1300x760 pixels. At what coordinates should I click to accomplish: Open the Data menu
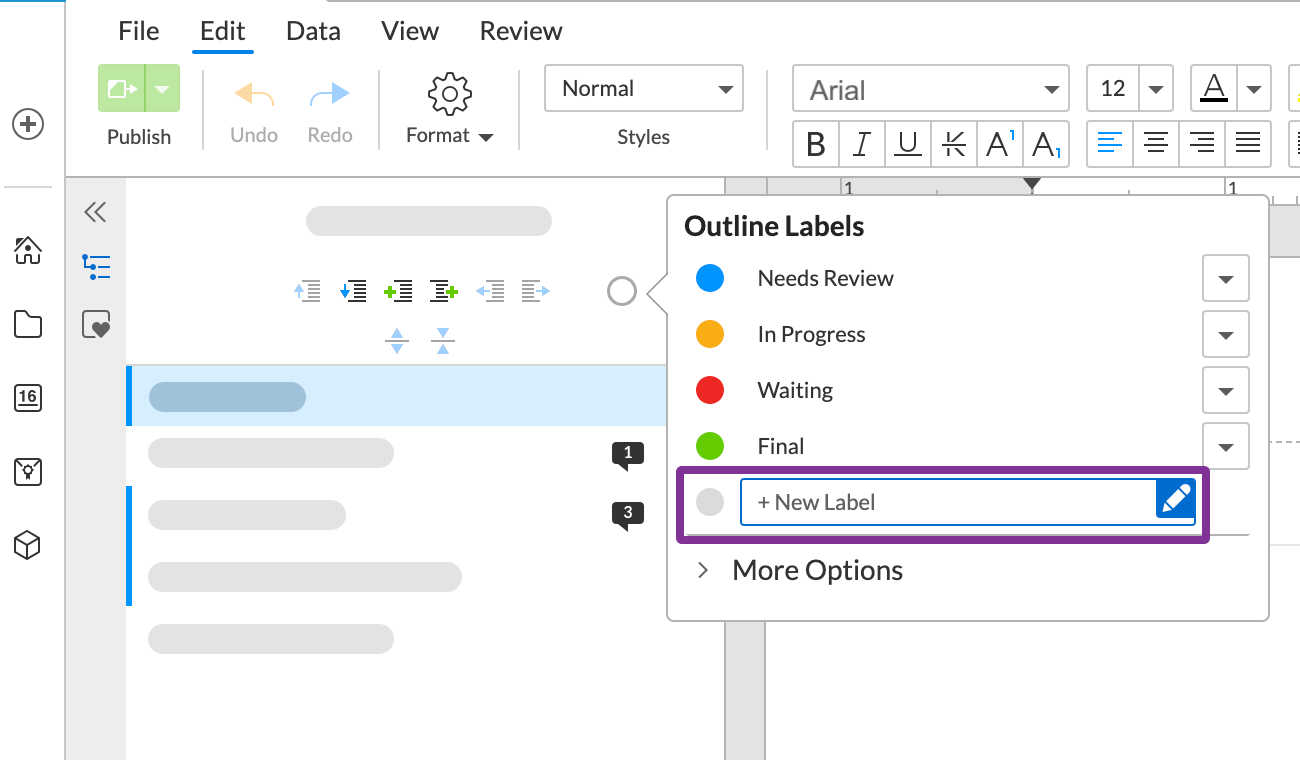coord(313,31)
